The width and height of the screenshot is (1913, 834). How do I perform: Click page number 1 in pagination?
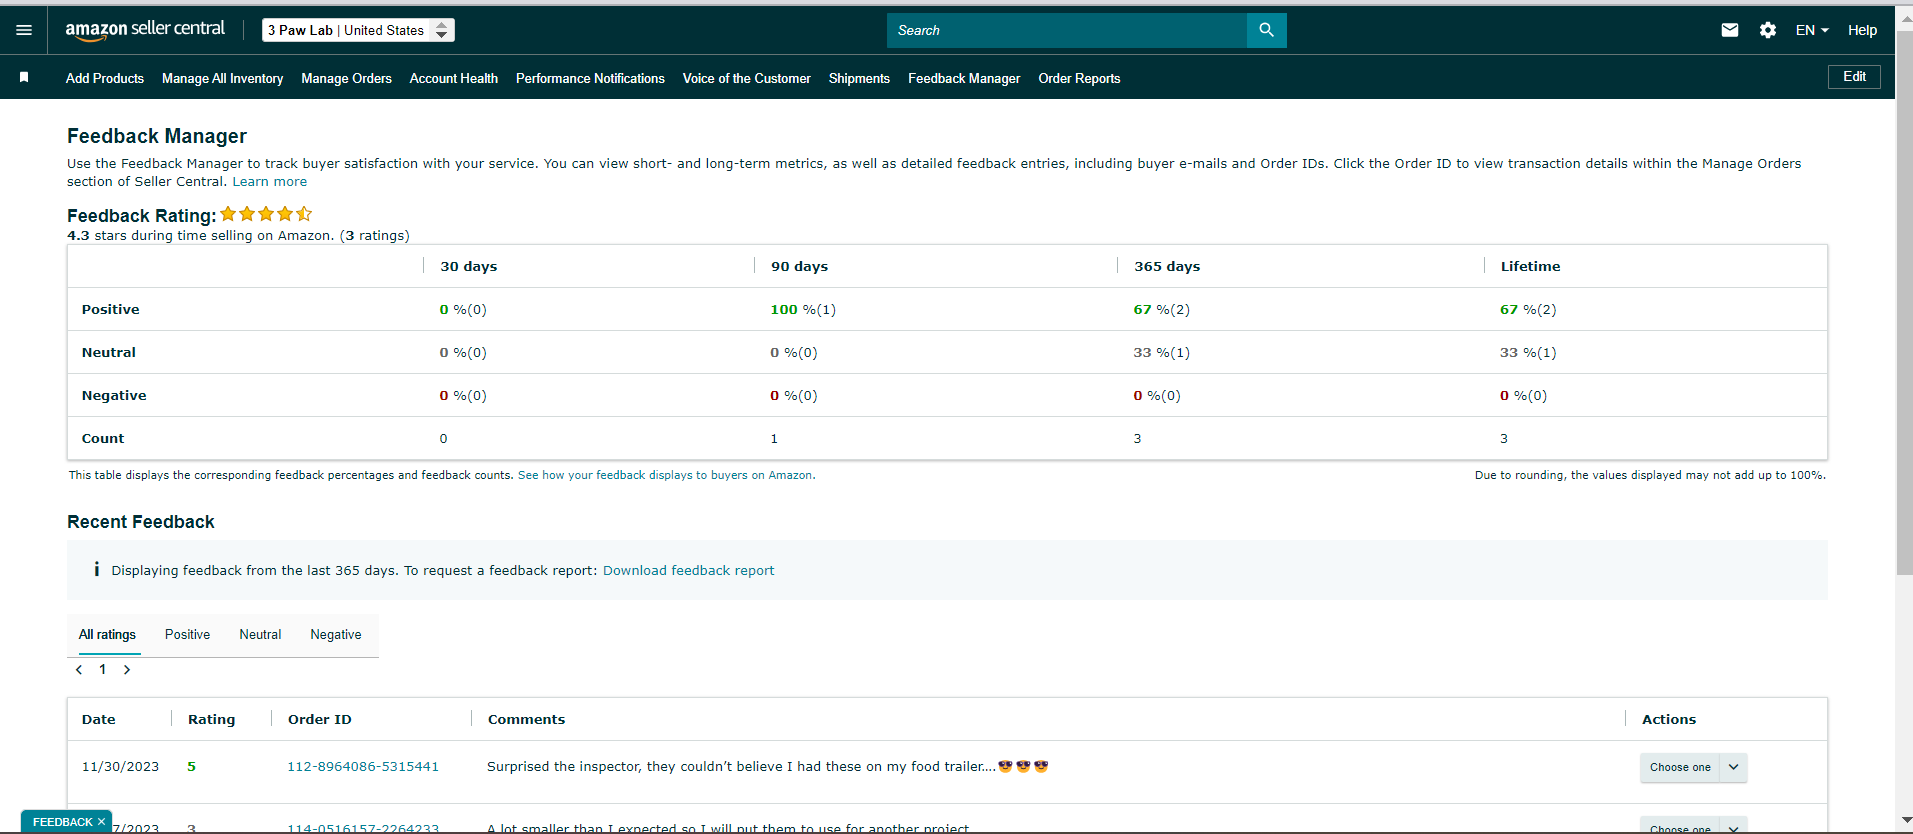point(102,670)
